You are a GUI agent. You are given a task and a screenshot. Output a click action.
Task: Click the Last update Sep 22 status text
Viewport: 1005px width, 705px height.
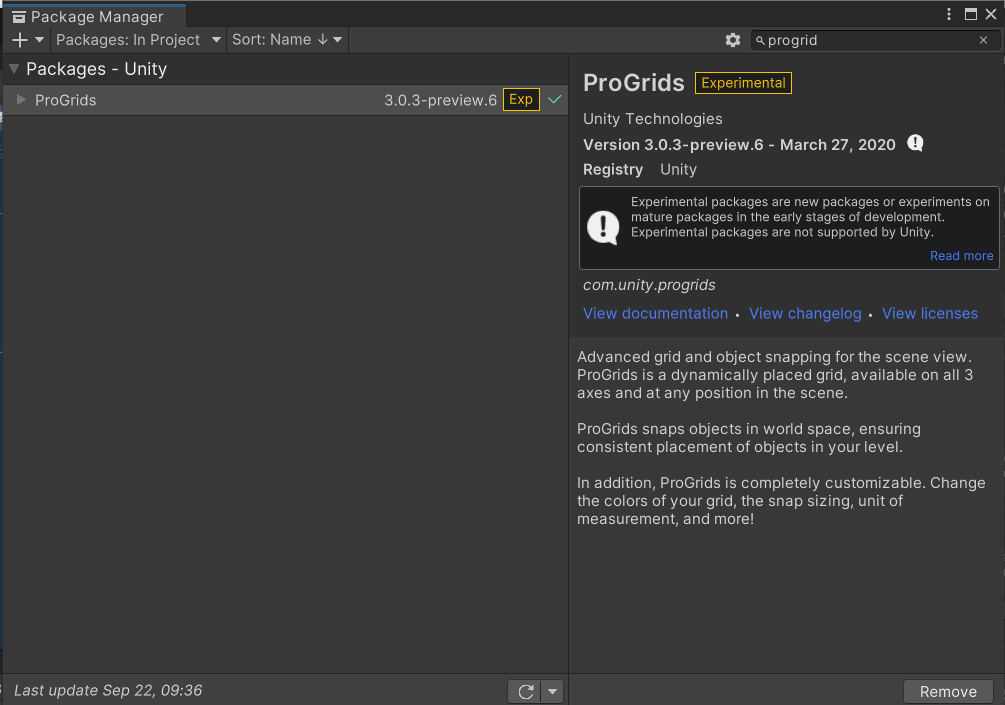(x=108, y=690)
